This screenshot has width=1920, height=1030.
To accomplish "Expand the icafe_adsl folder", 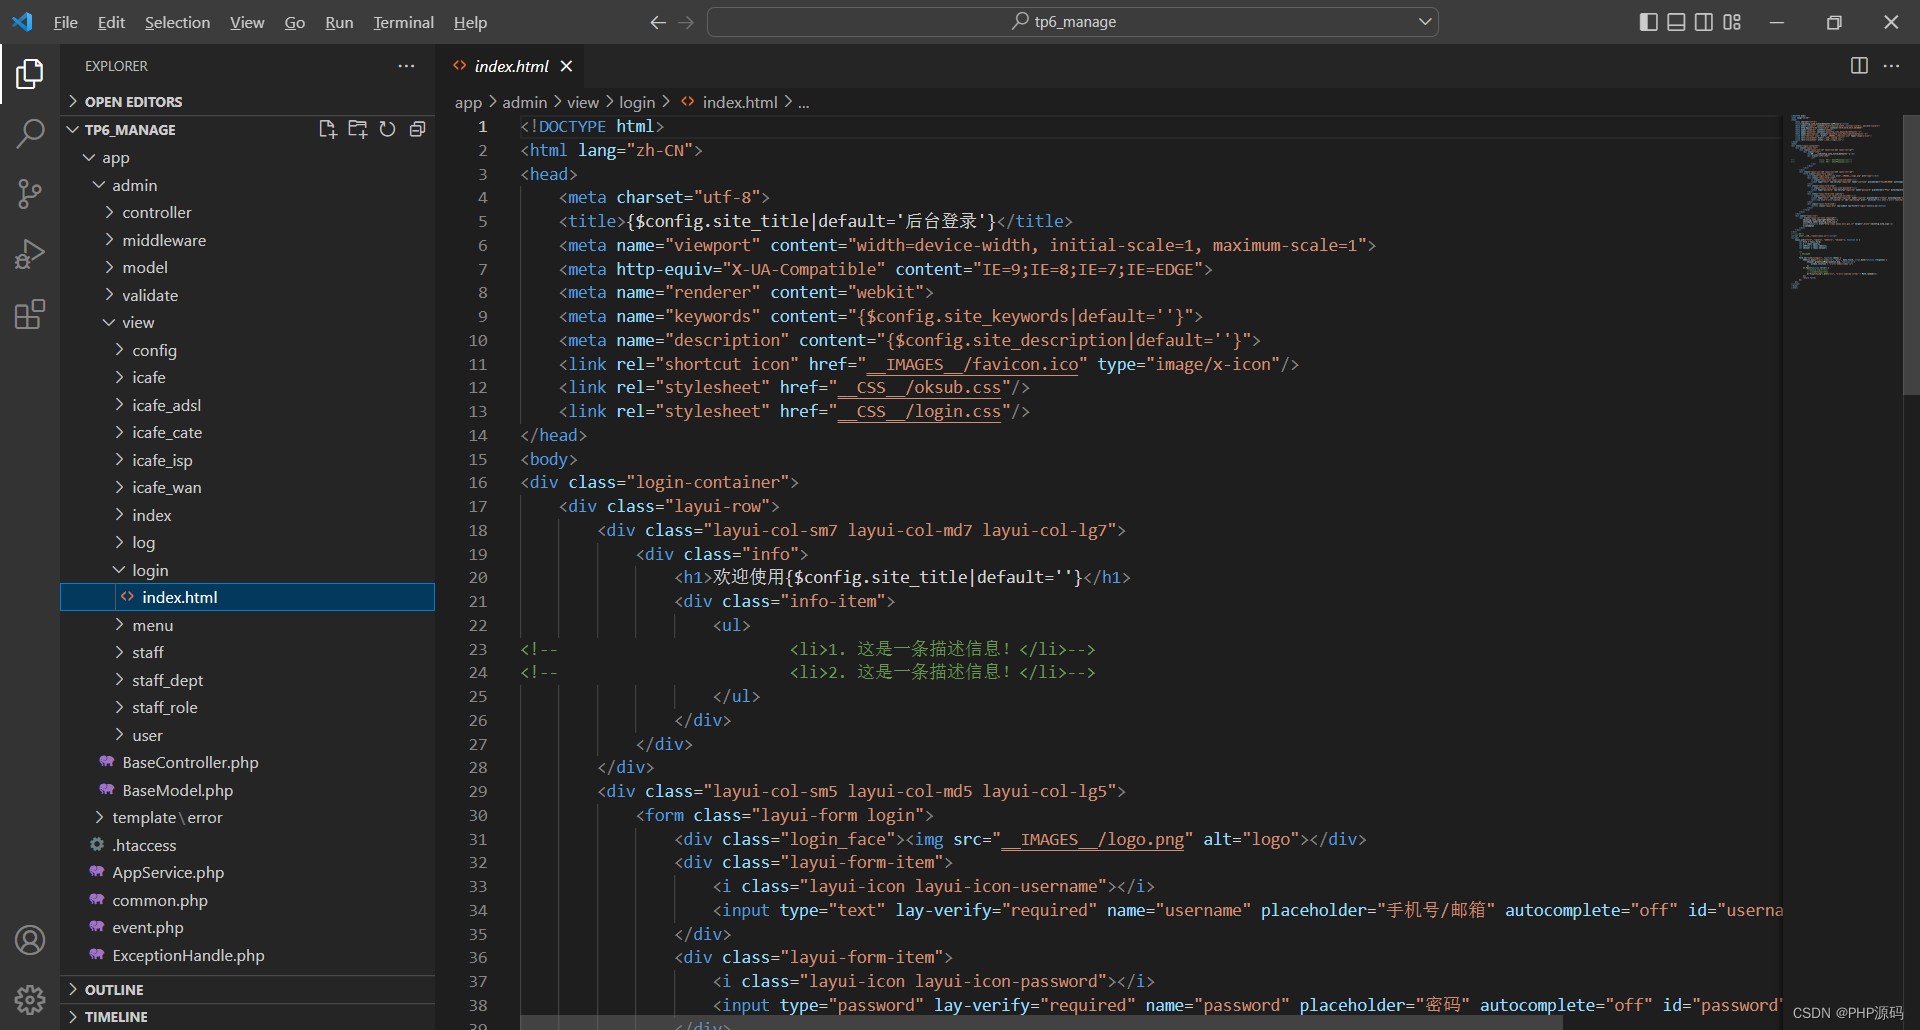I will [x=248, y=405].
